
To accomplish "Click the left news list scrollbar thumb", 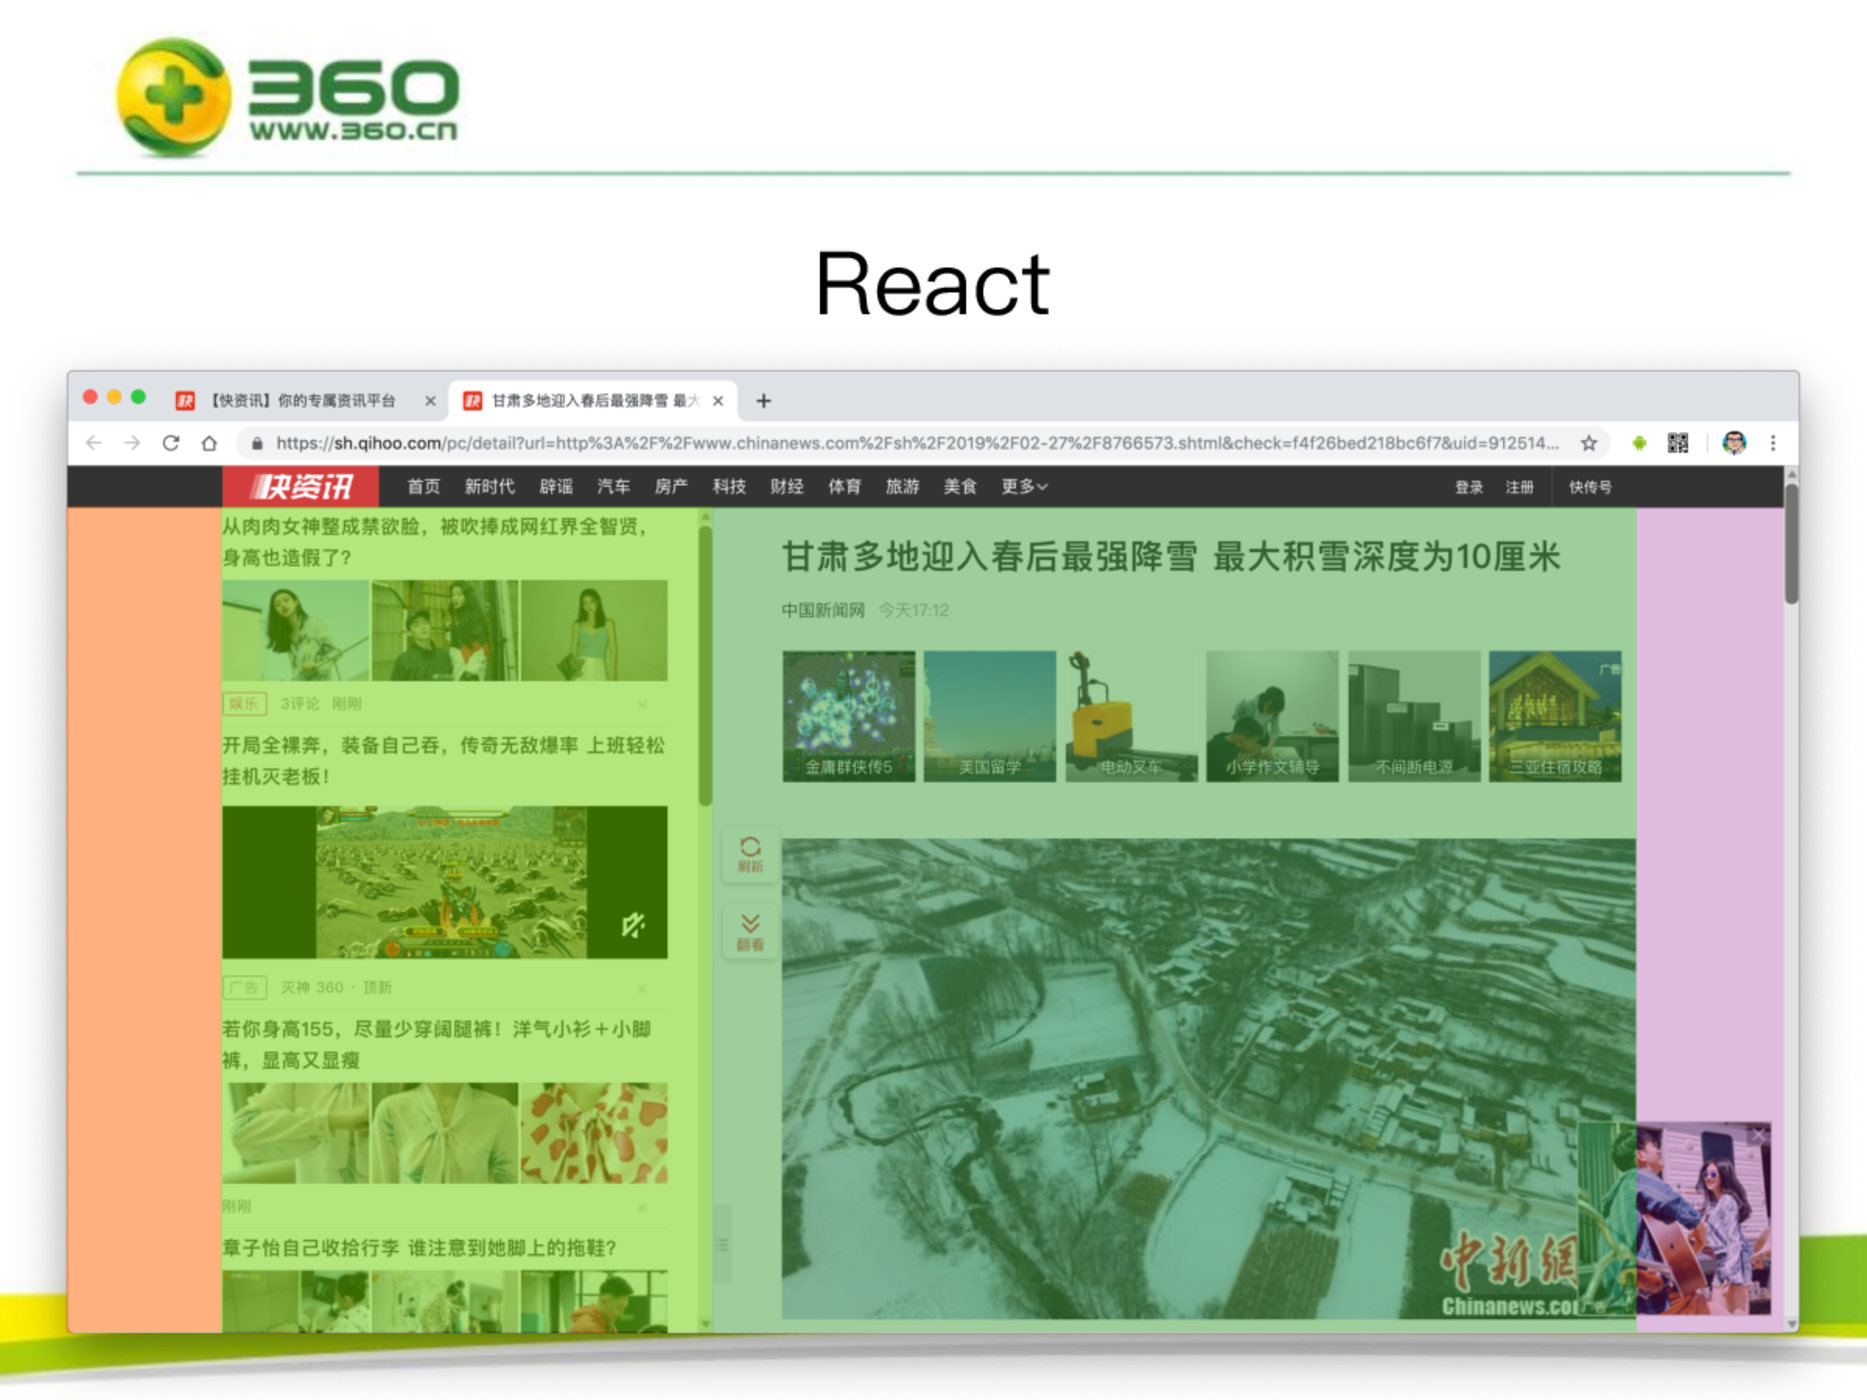I will coord(705,664).
